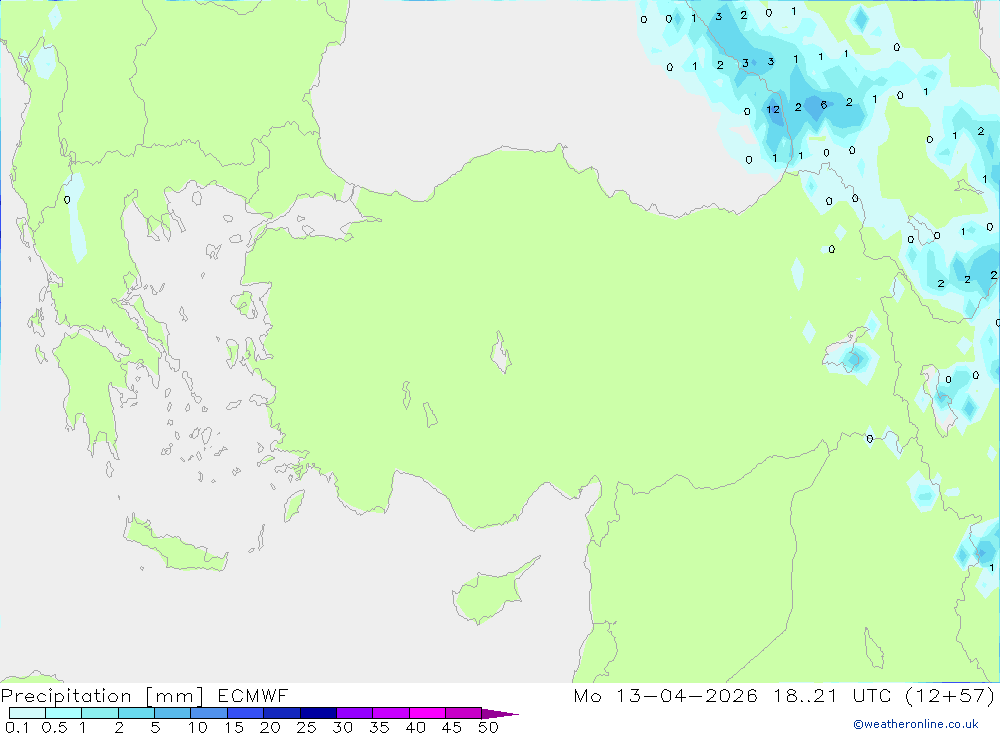
Task: Click the 'UTC' label in the timestamp
Action: (x=871, y=695)
